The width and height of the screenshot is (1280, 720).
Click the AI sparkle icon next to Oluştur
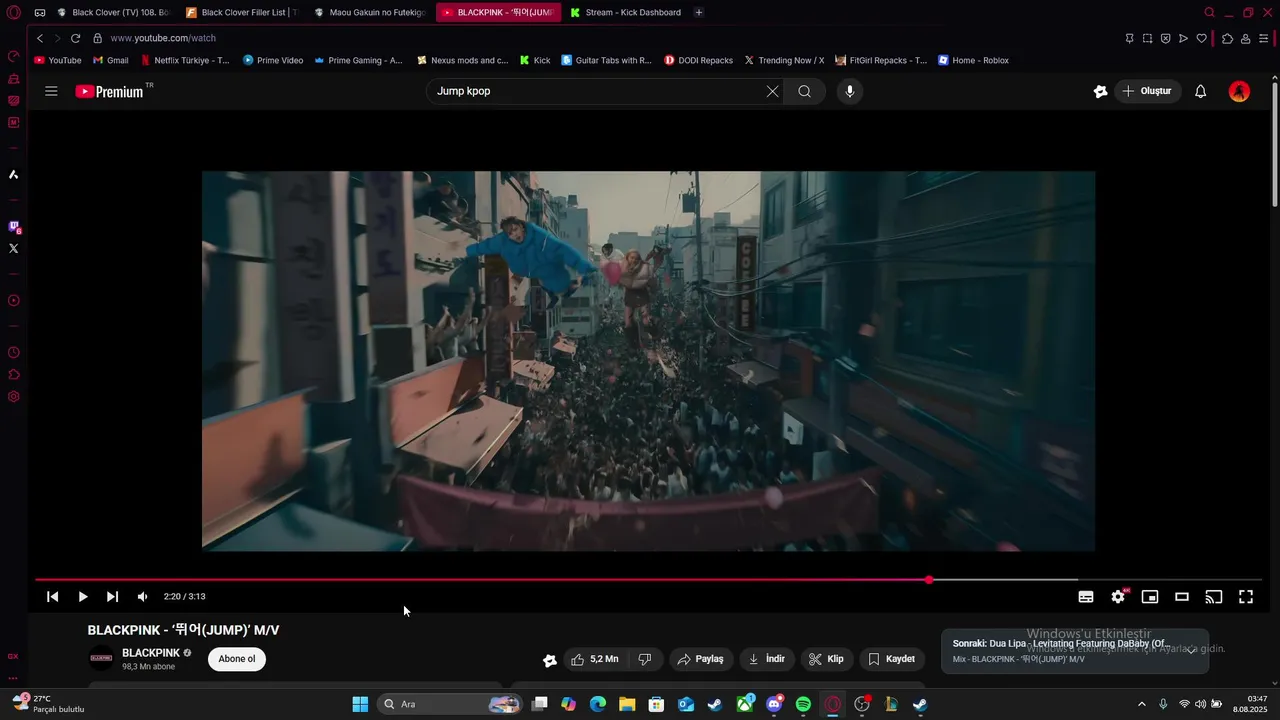pos(1100,91)
